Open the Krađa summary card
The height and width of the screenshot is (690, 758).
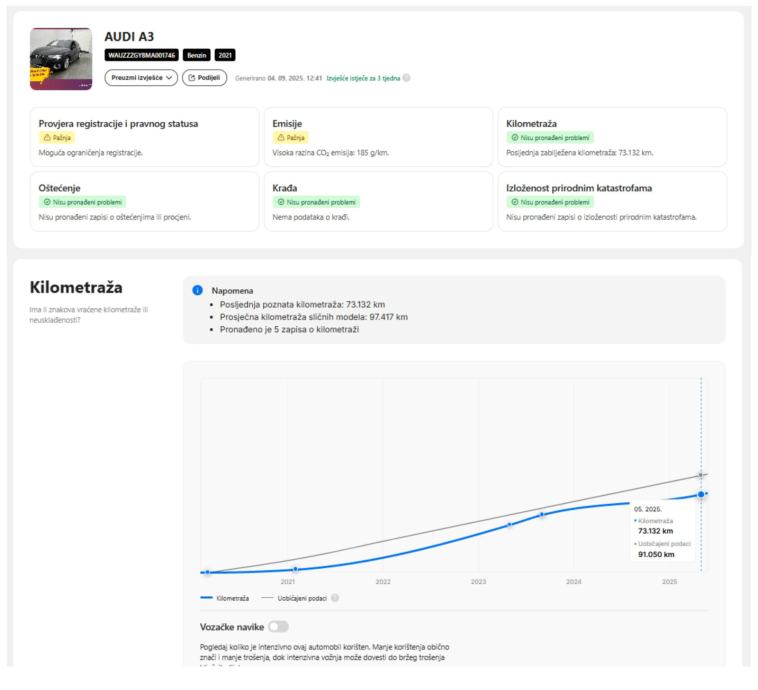(378, 201)
